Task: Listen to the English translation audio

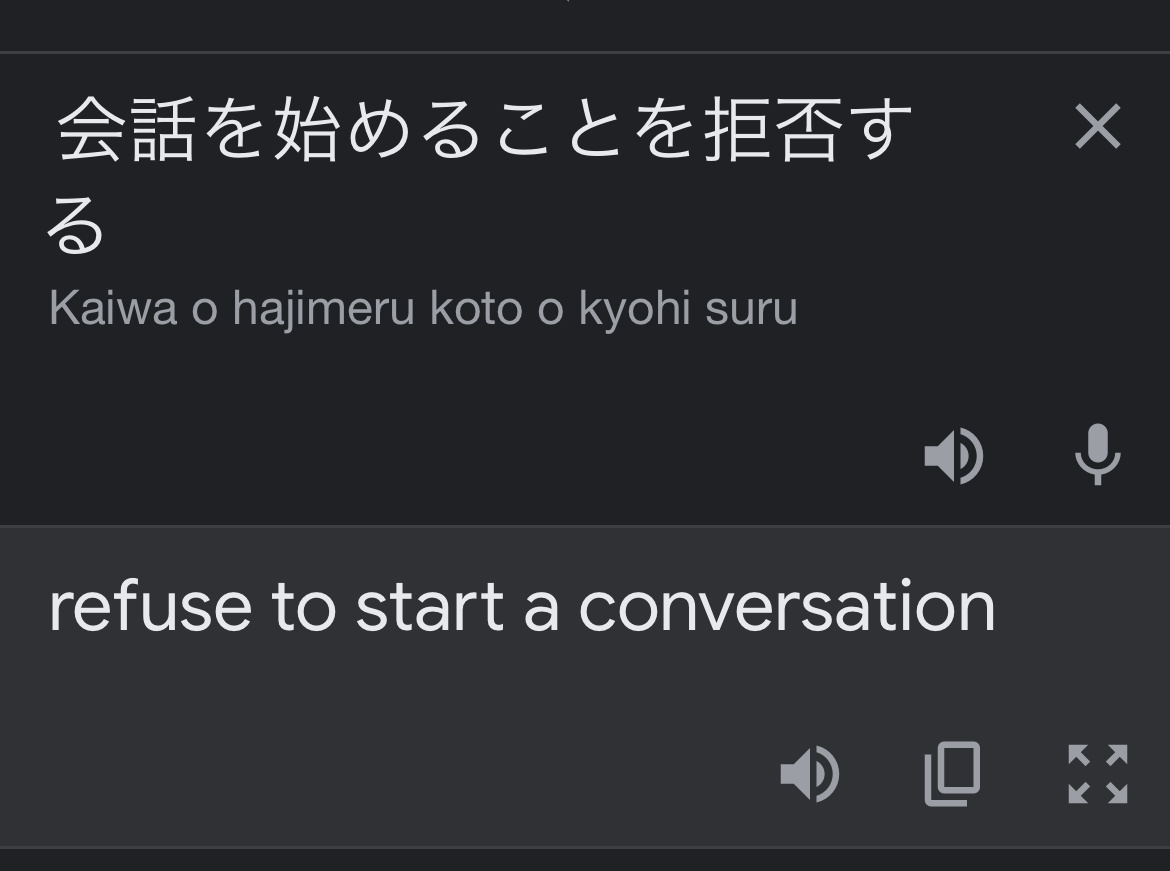Action: 810,773
